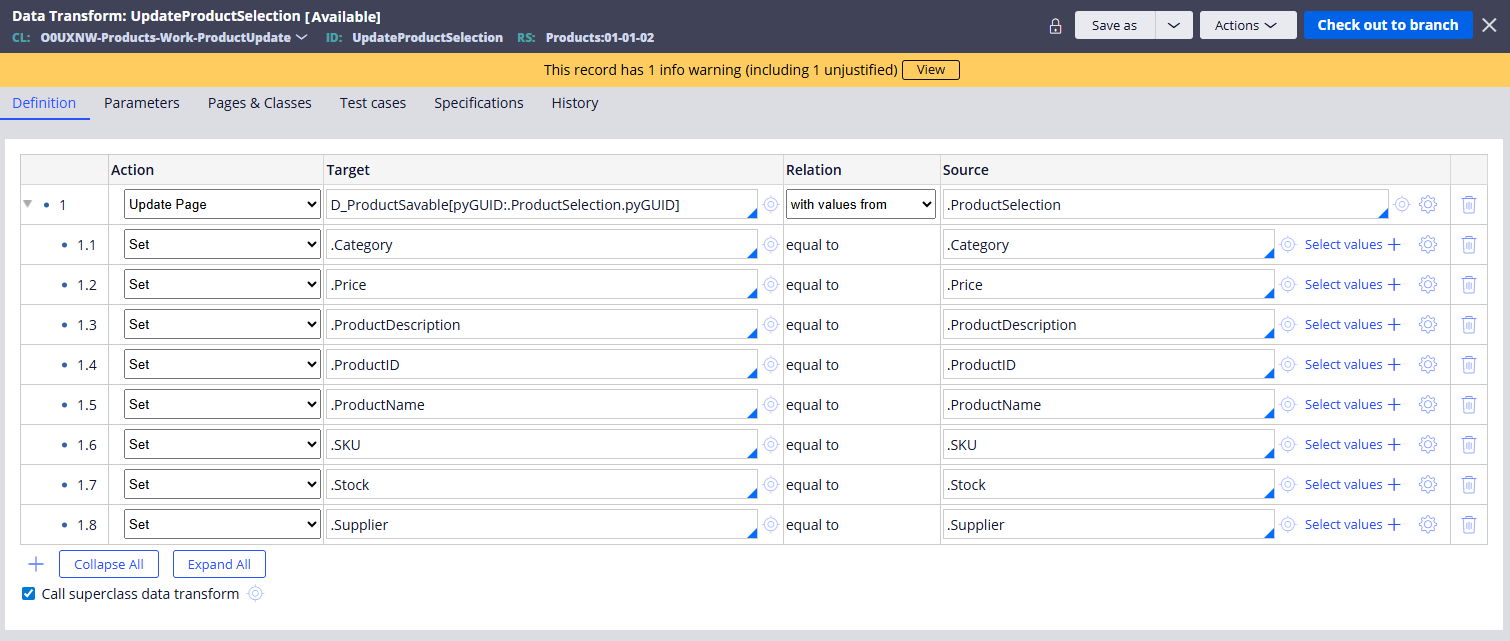Uncheck Call superclass data transform
This screenshot has width=1510, height=641.
coord(29,594)
